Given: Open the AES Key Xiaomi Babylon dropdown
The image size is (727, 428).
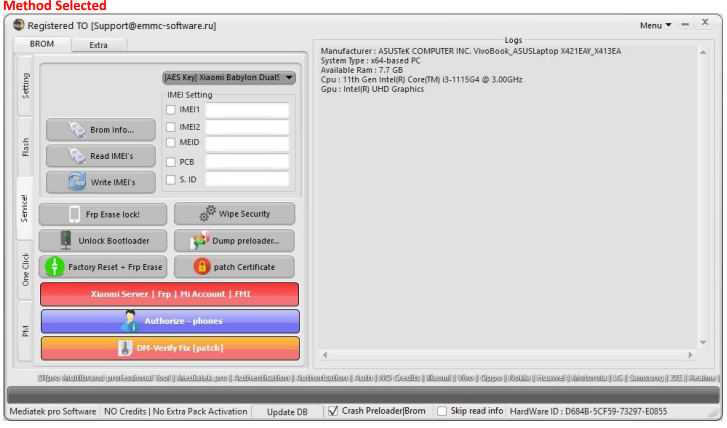Looking at the screenshot, I should click(x=229, y=77).
